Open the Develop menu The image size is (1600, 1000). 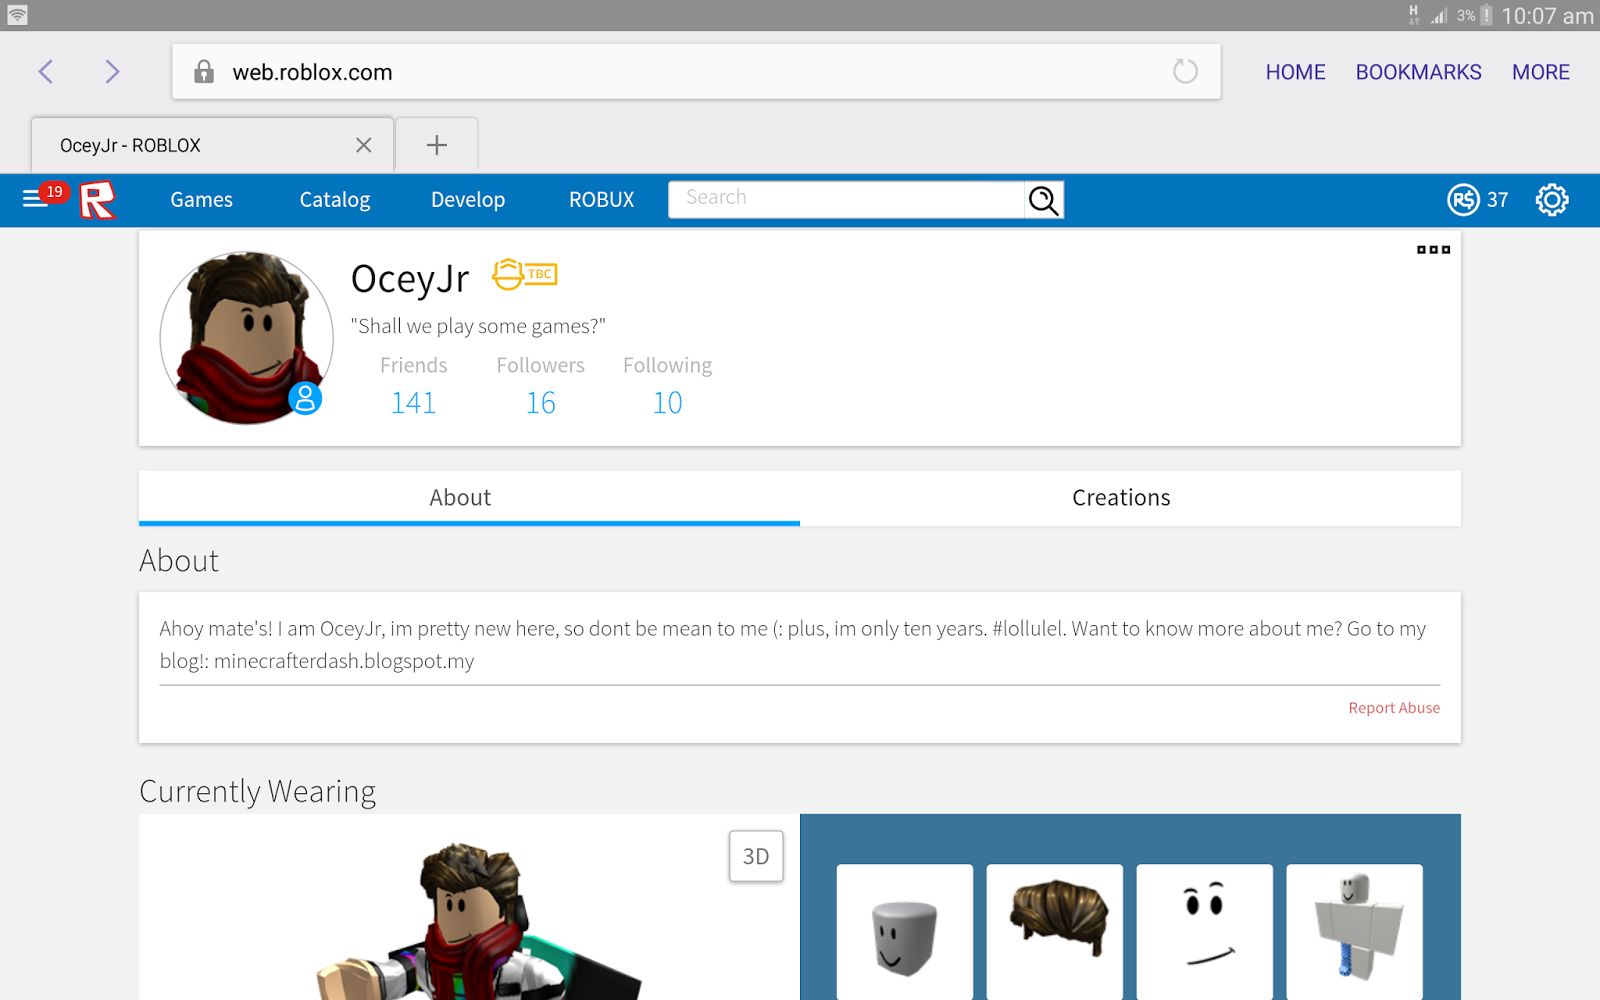point(468,200)
